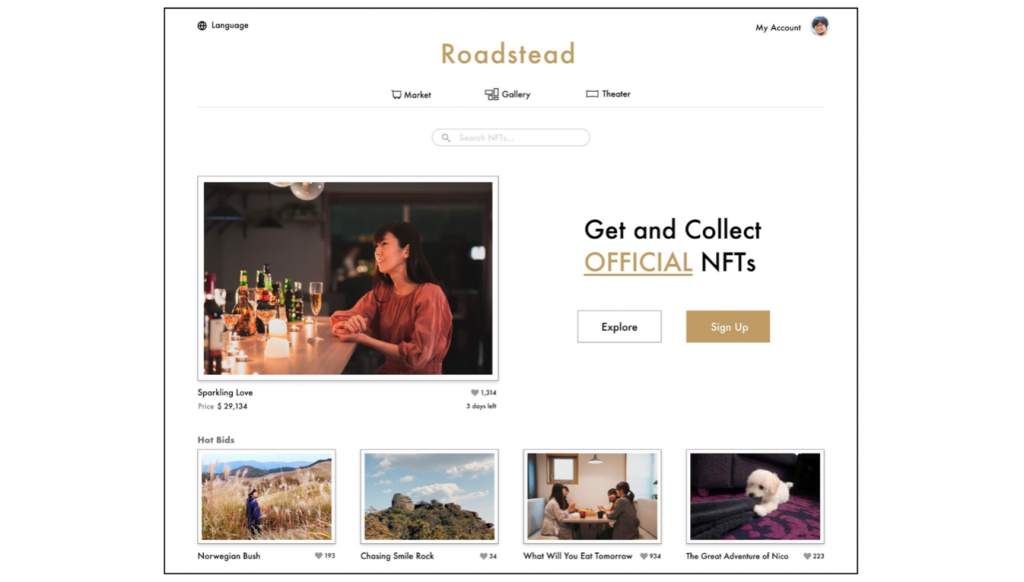Toggle heart on What Will You Eat Tomorrow

pyautogui.click(x=644, y=557)
